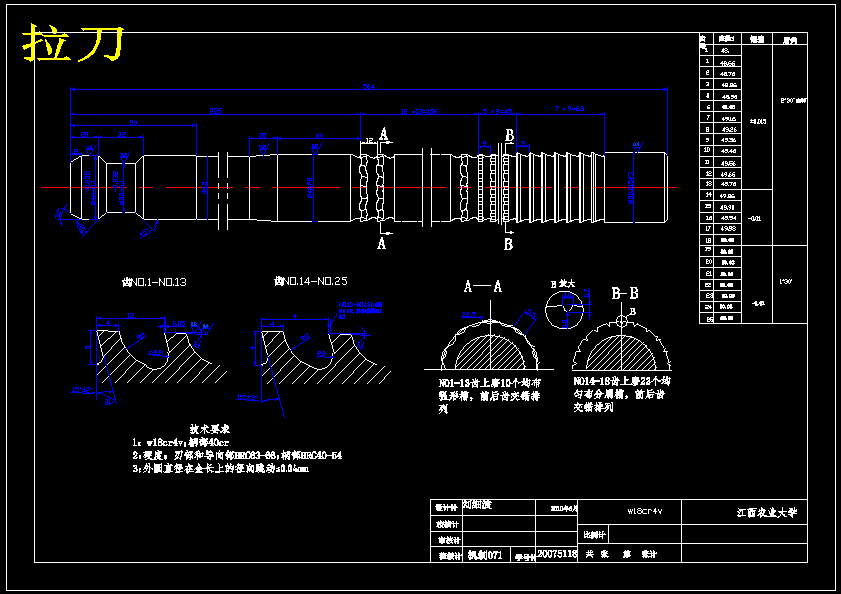Click the 32 dimension over the neck groove
This screenshot has height=594, width=841.
click(x=122, y=134)
